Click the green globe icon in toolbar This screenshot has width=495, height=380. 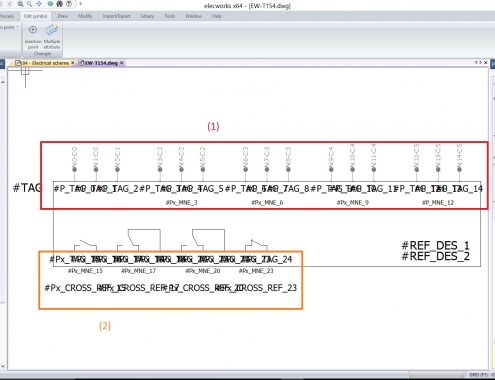(x=50, y=4)
